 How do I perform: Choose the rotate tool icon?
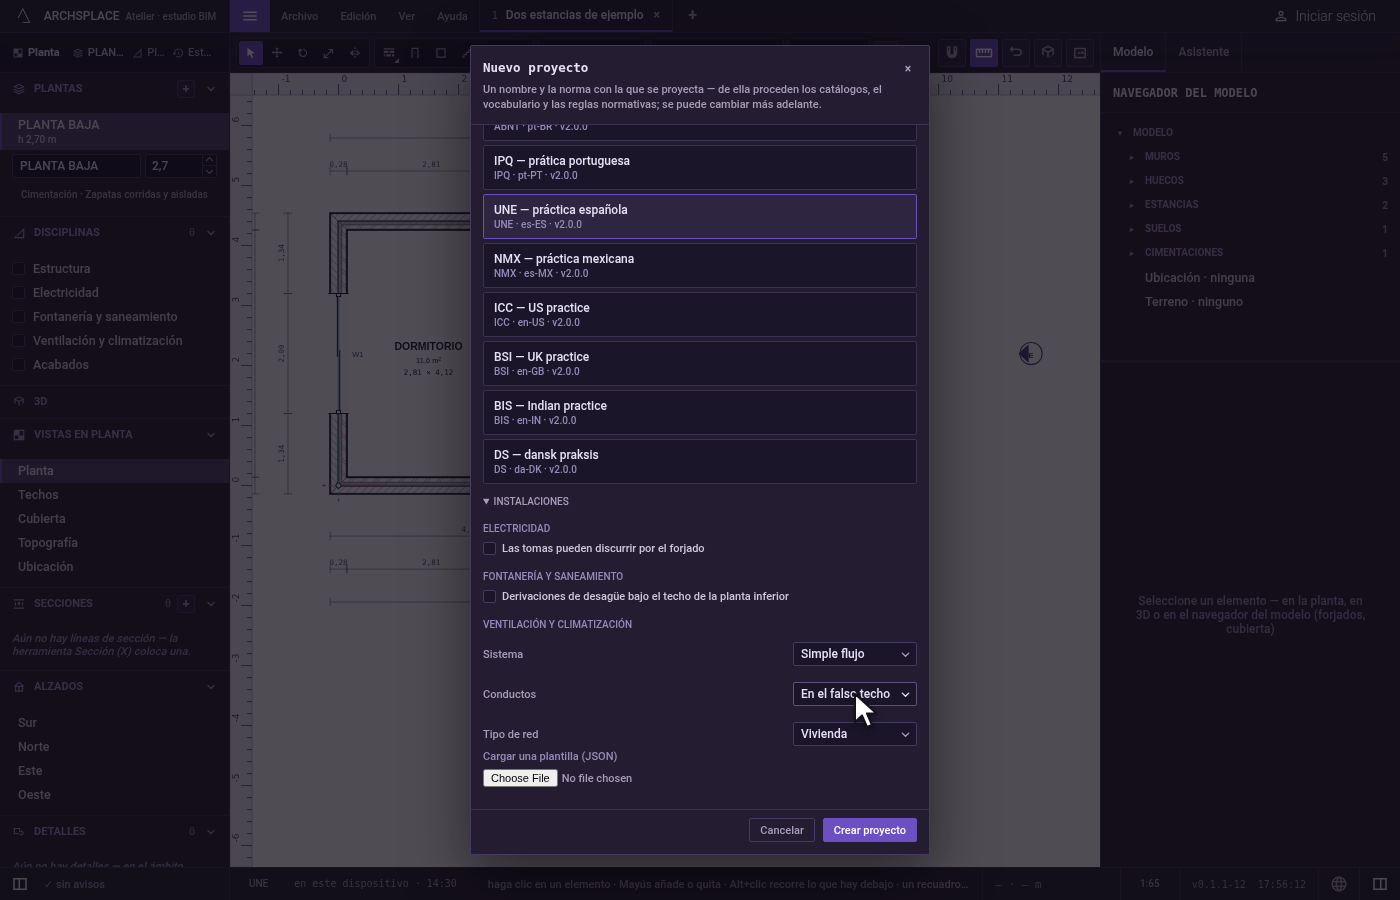(302, 53)
